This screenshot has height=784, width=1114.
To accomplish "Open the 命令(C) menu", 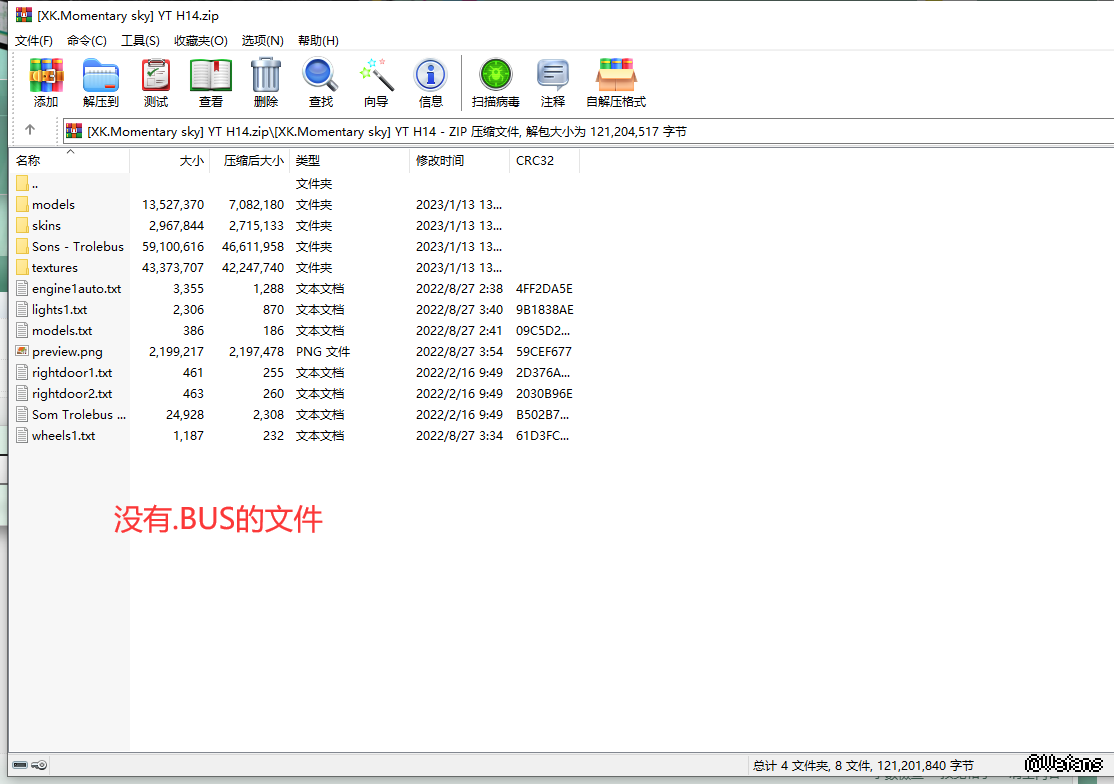I will [87, 40].
